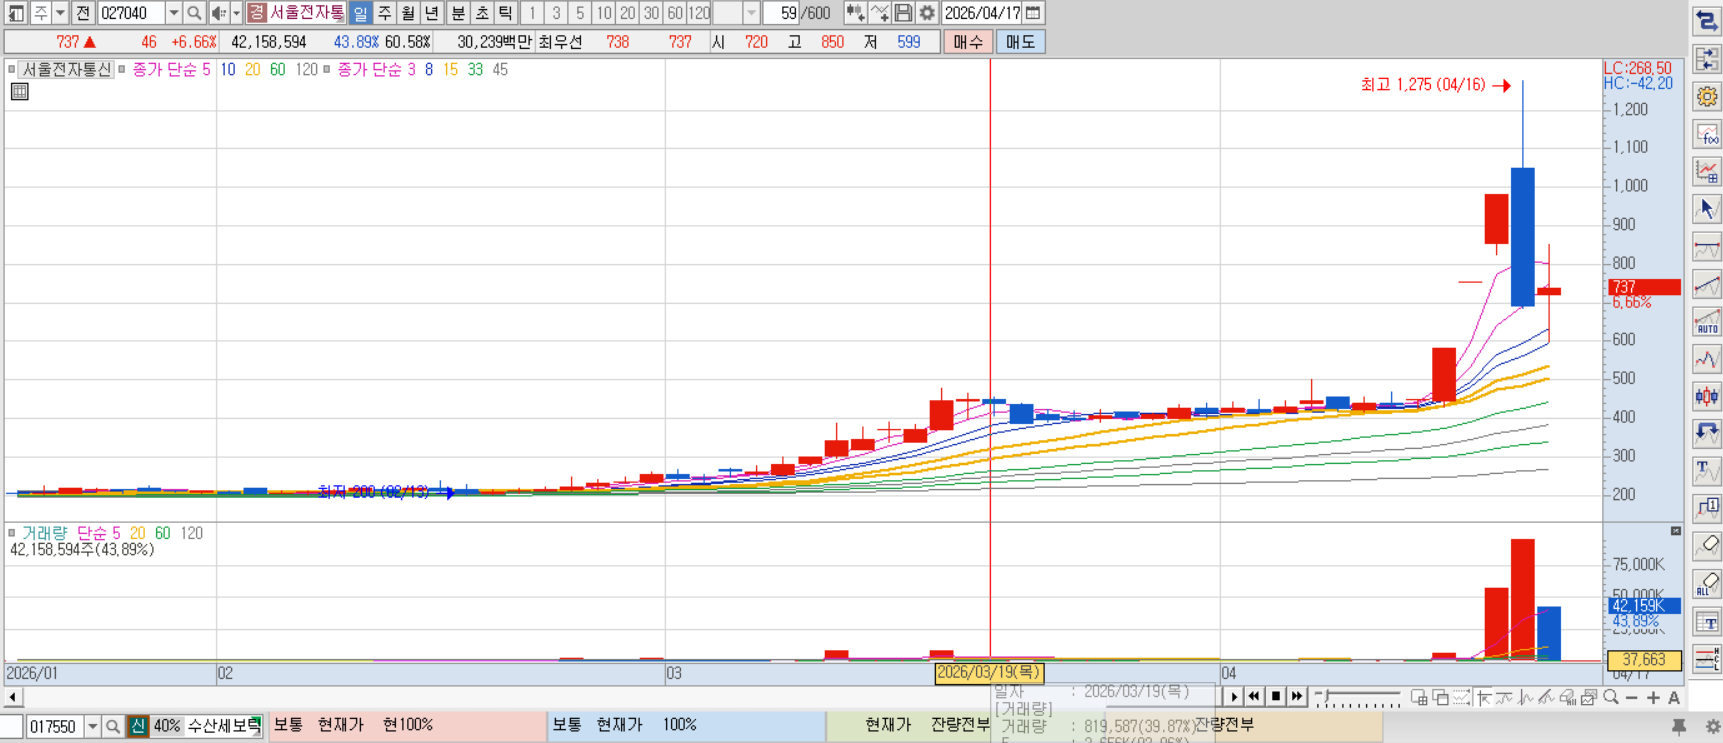Switch to 틱 tick period button

(x=506, y=13)
